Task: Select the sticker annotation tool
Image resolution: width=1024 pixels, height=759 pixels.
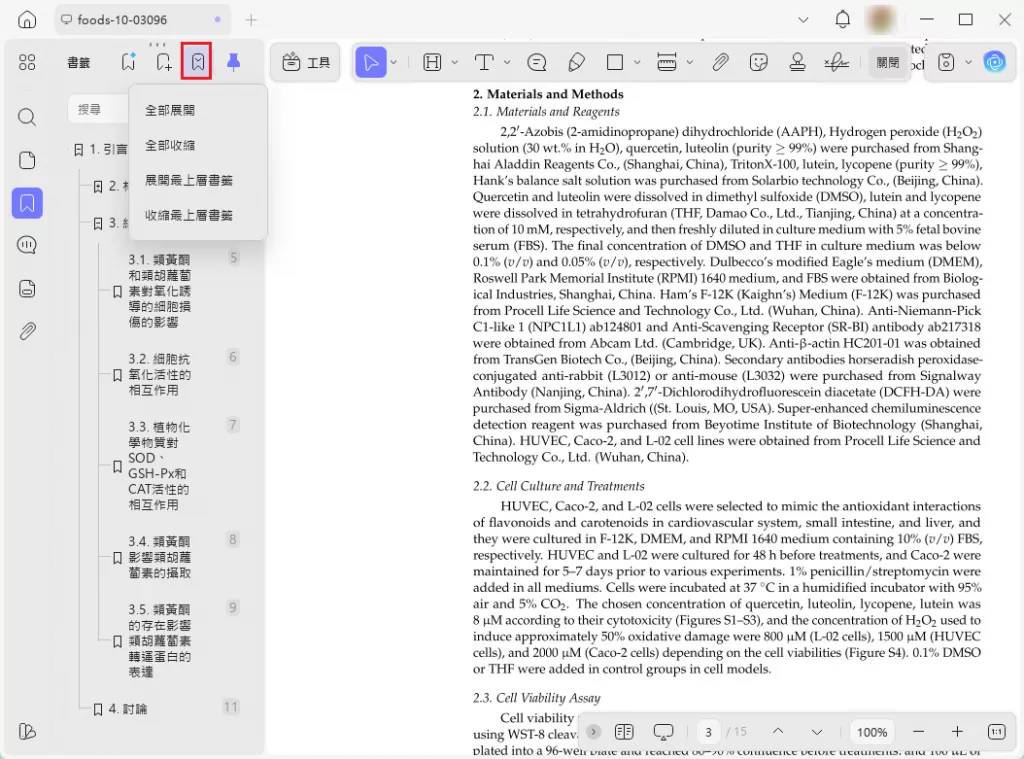Action: point(758,62)
